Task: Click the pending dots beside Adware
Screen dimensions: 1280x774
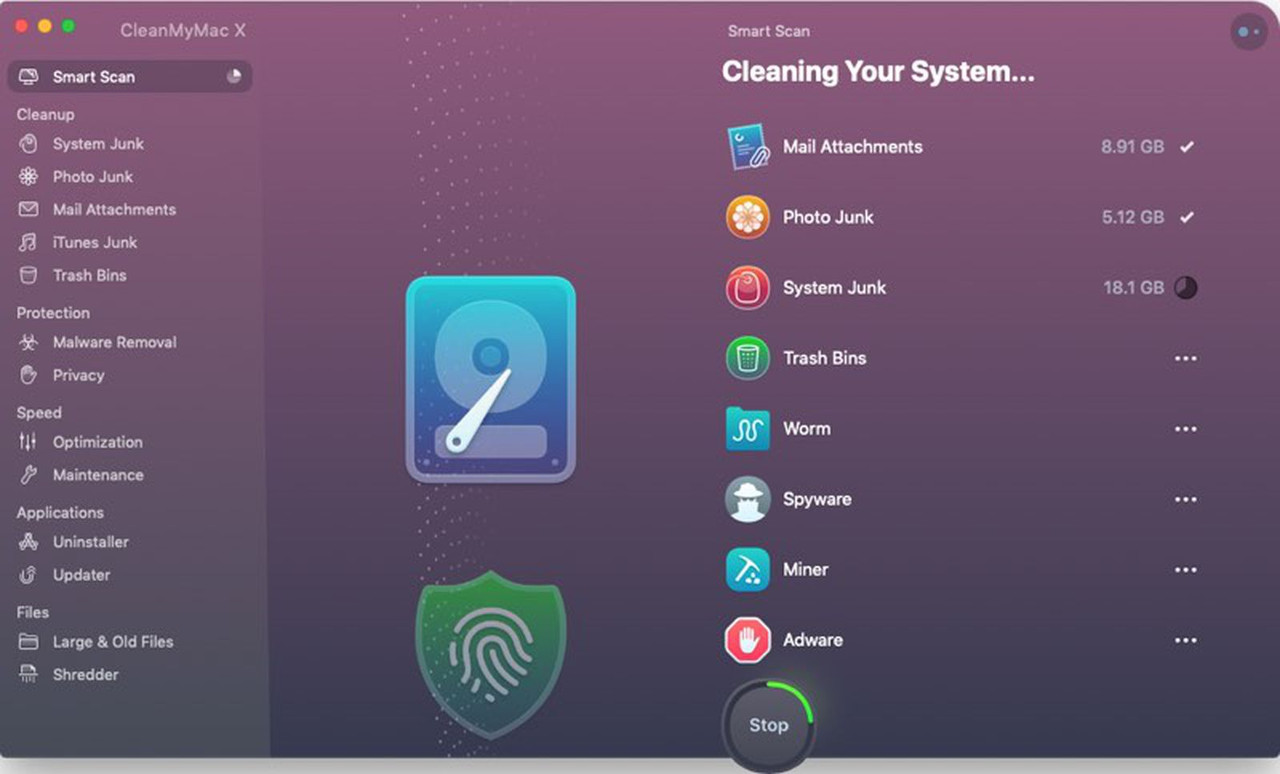Action: (x=1186, y=640)
